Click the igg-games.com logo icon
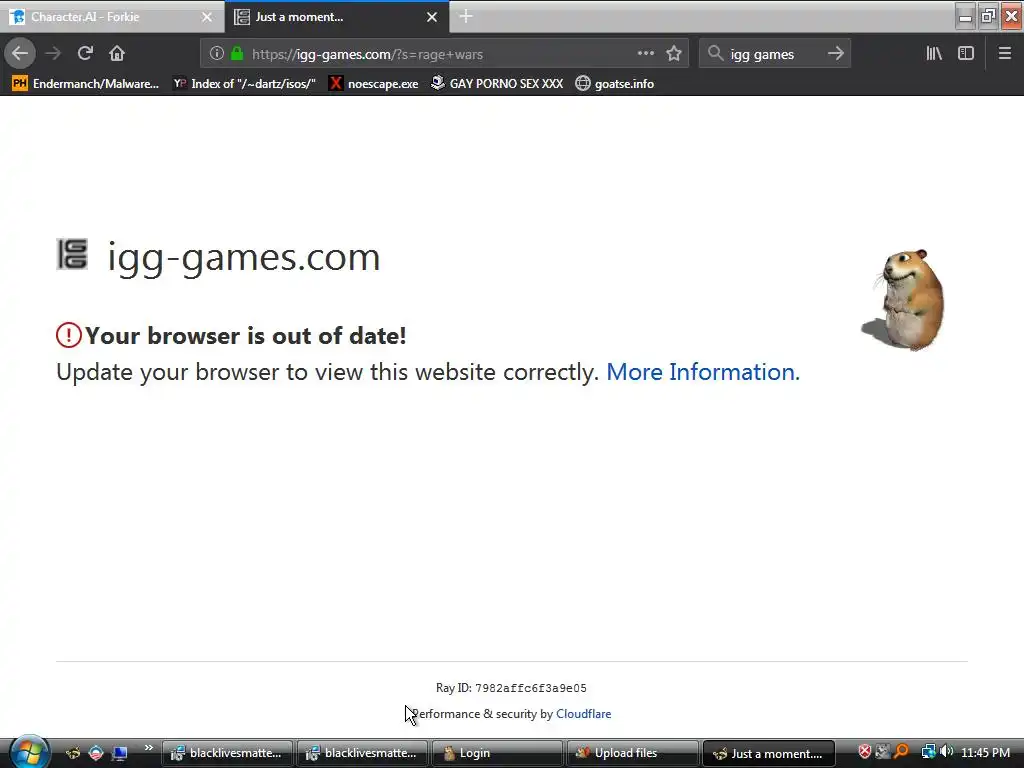 72,254
